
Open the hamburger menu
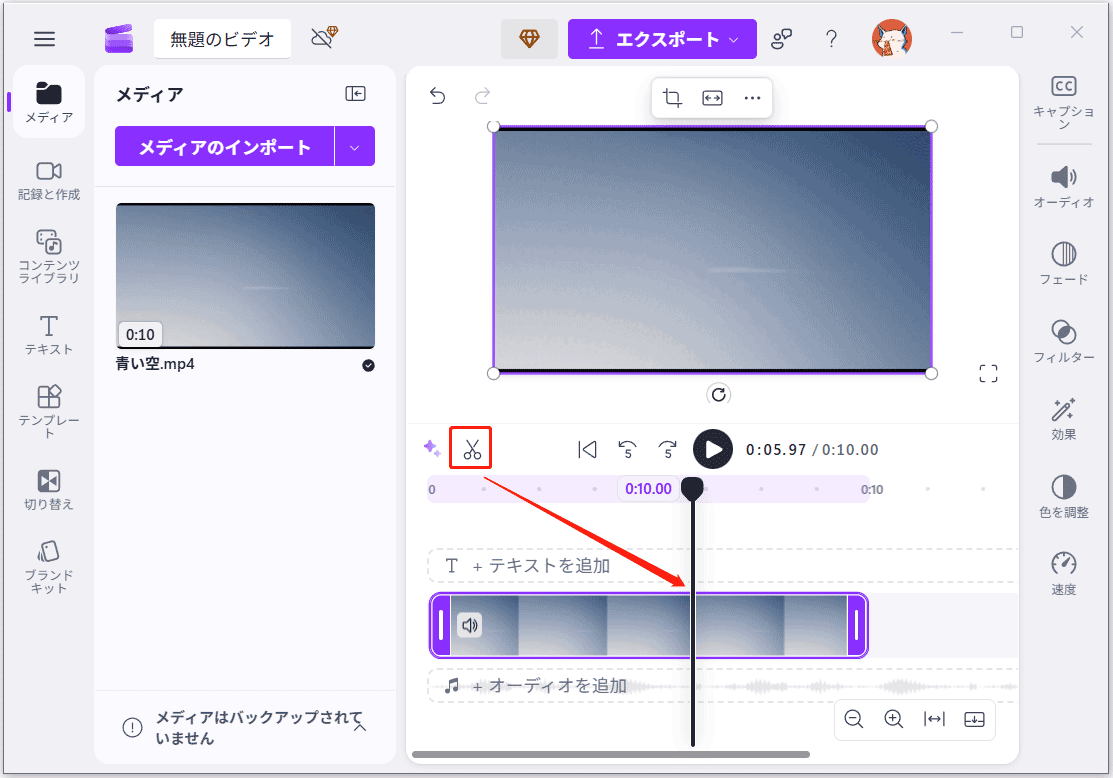(x=44, y=39)
